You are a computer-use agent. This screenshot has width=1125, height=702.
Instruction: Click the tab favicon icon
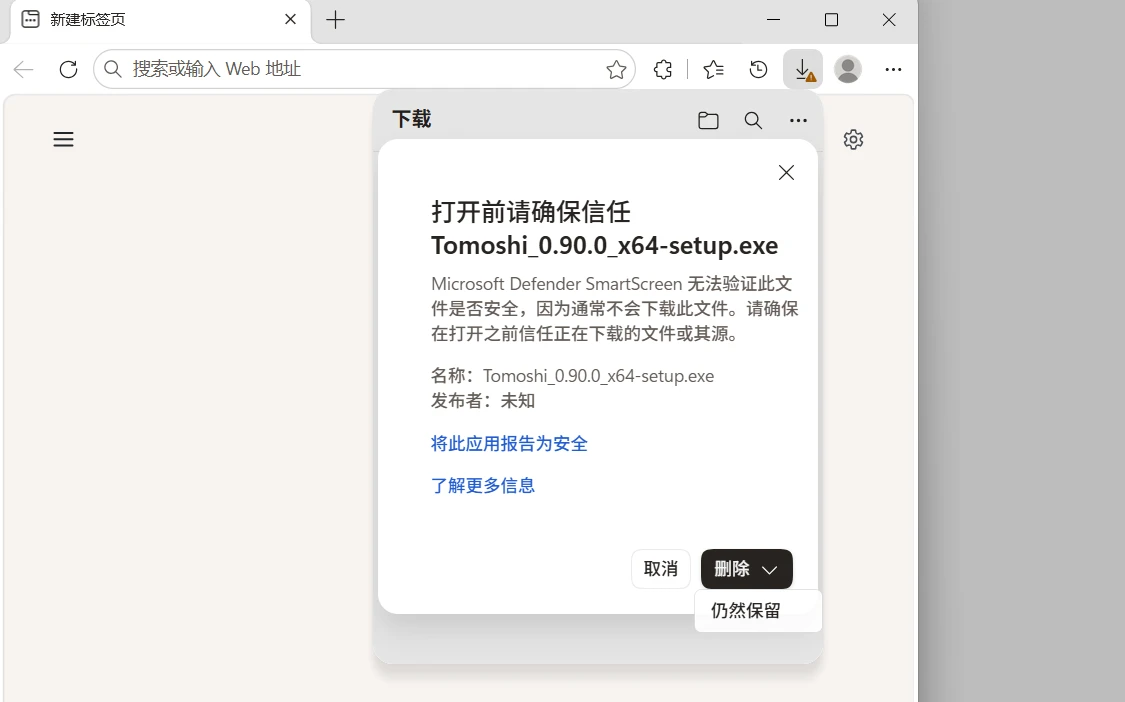[x=30, y=19]
